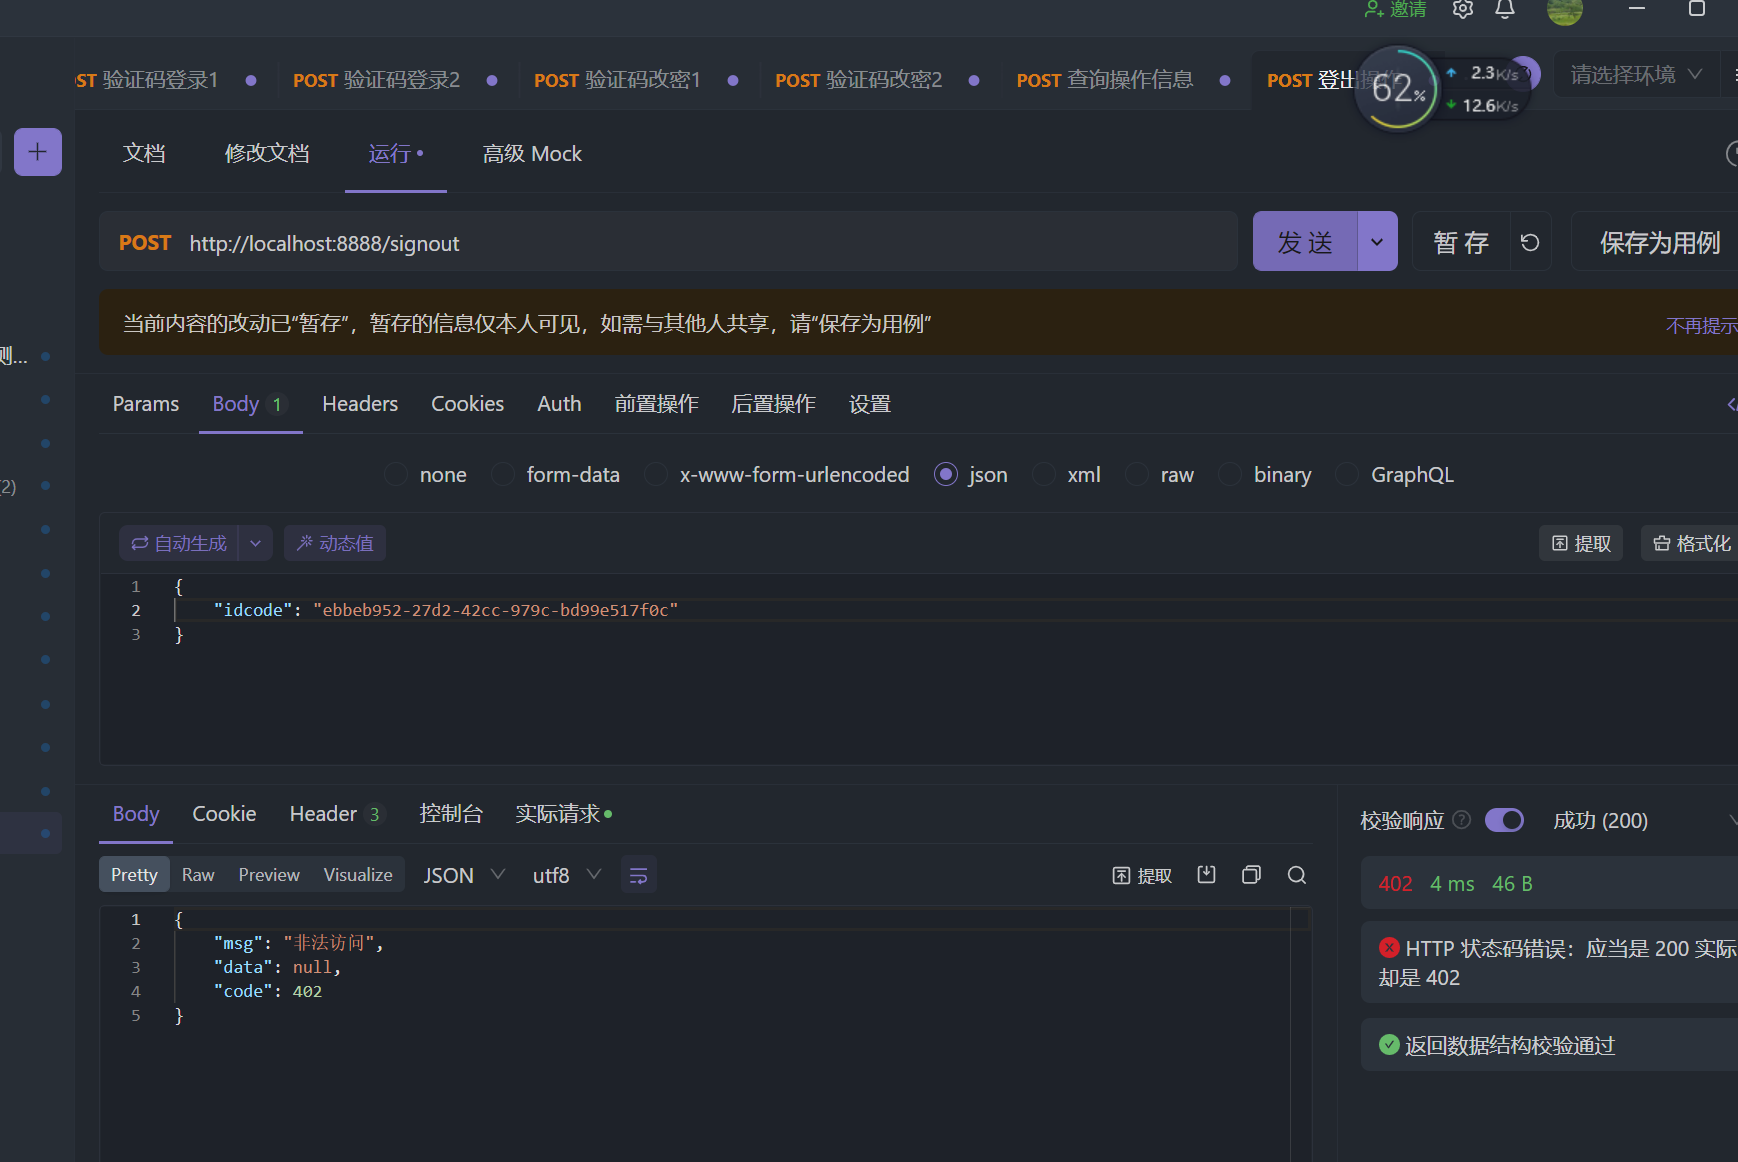This screenshot has height=1162, width=1738.
Task: Open notifications bell icon
Action: click(1505, 9)
